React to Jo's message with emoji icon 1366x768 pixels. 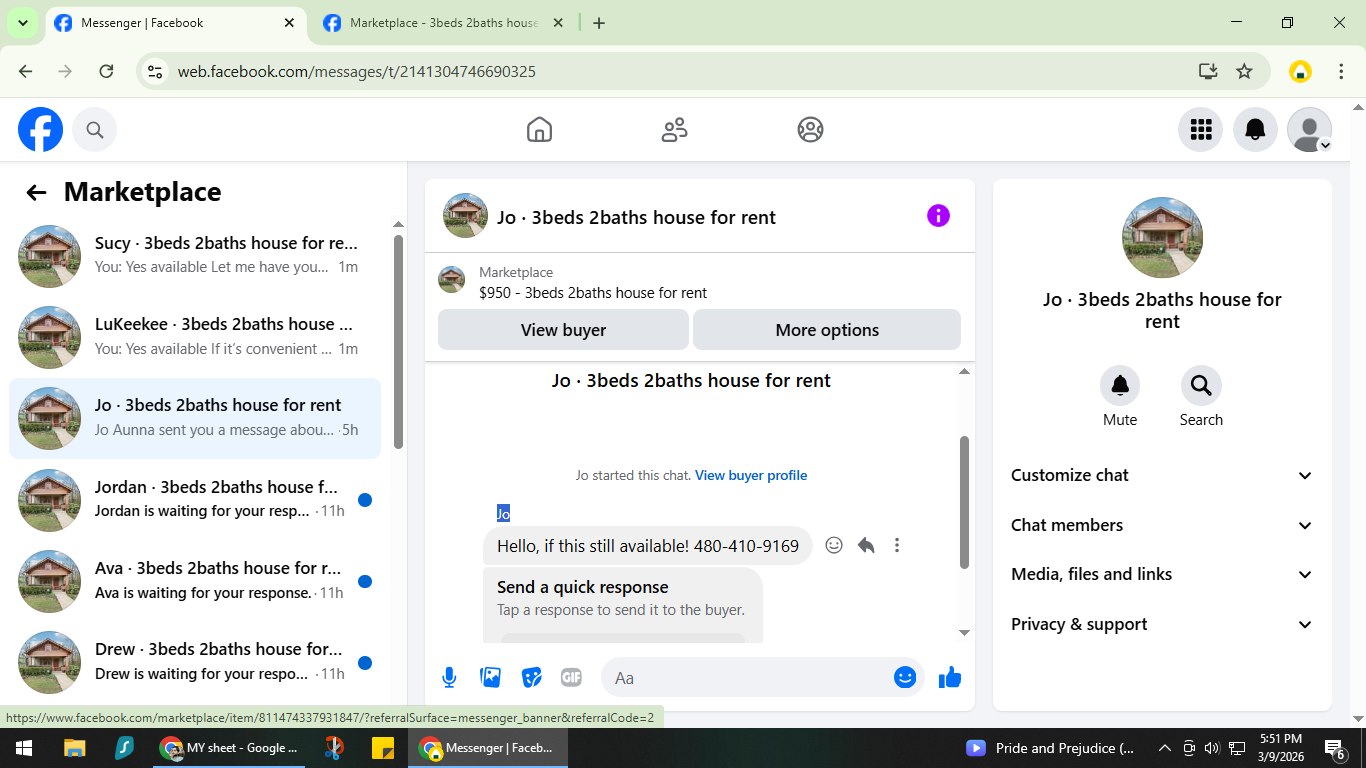834,545
